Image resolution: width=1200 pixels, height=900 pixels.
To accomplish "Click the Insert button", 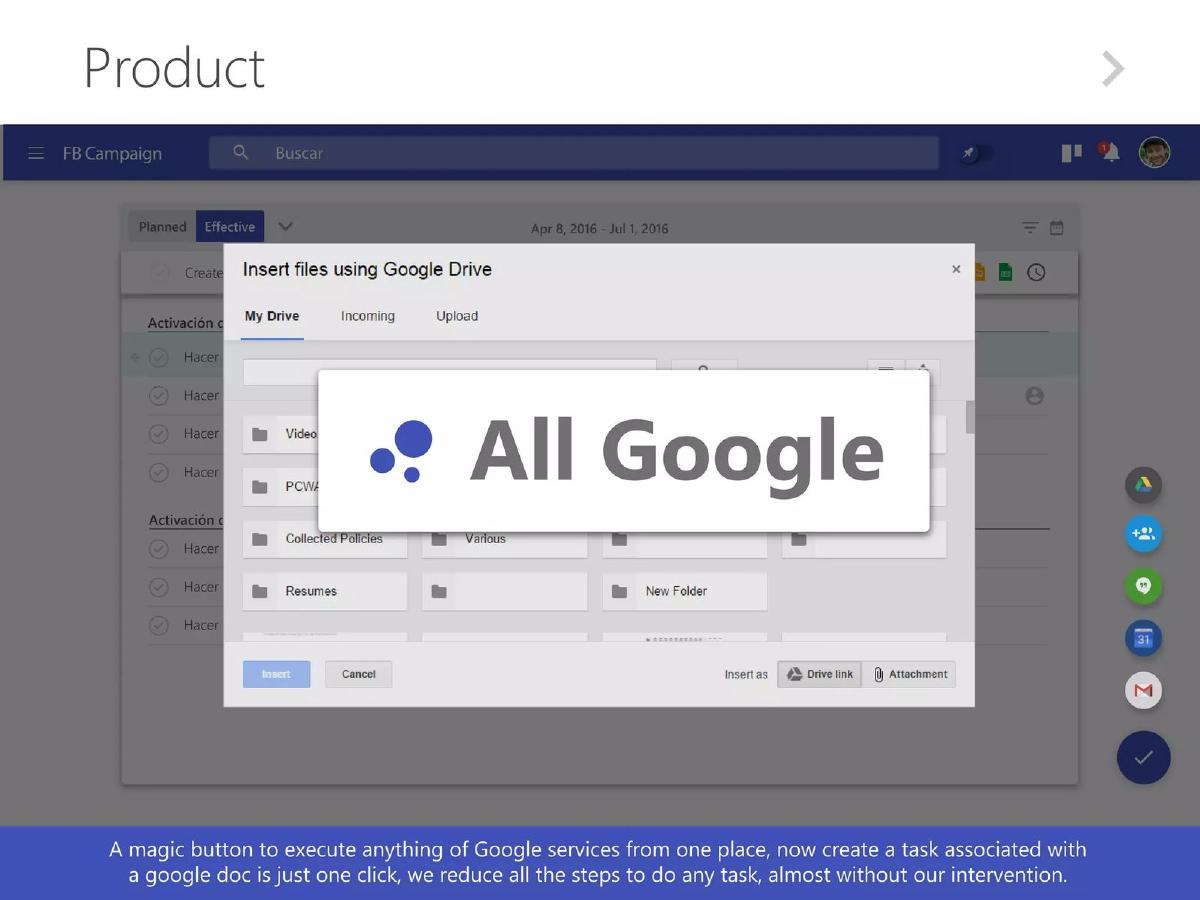I will pyautogui.click(x=276, y=674).
